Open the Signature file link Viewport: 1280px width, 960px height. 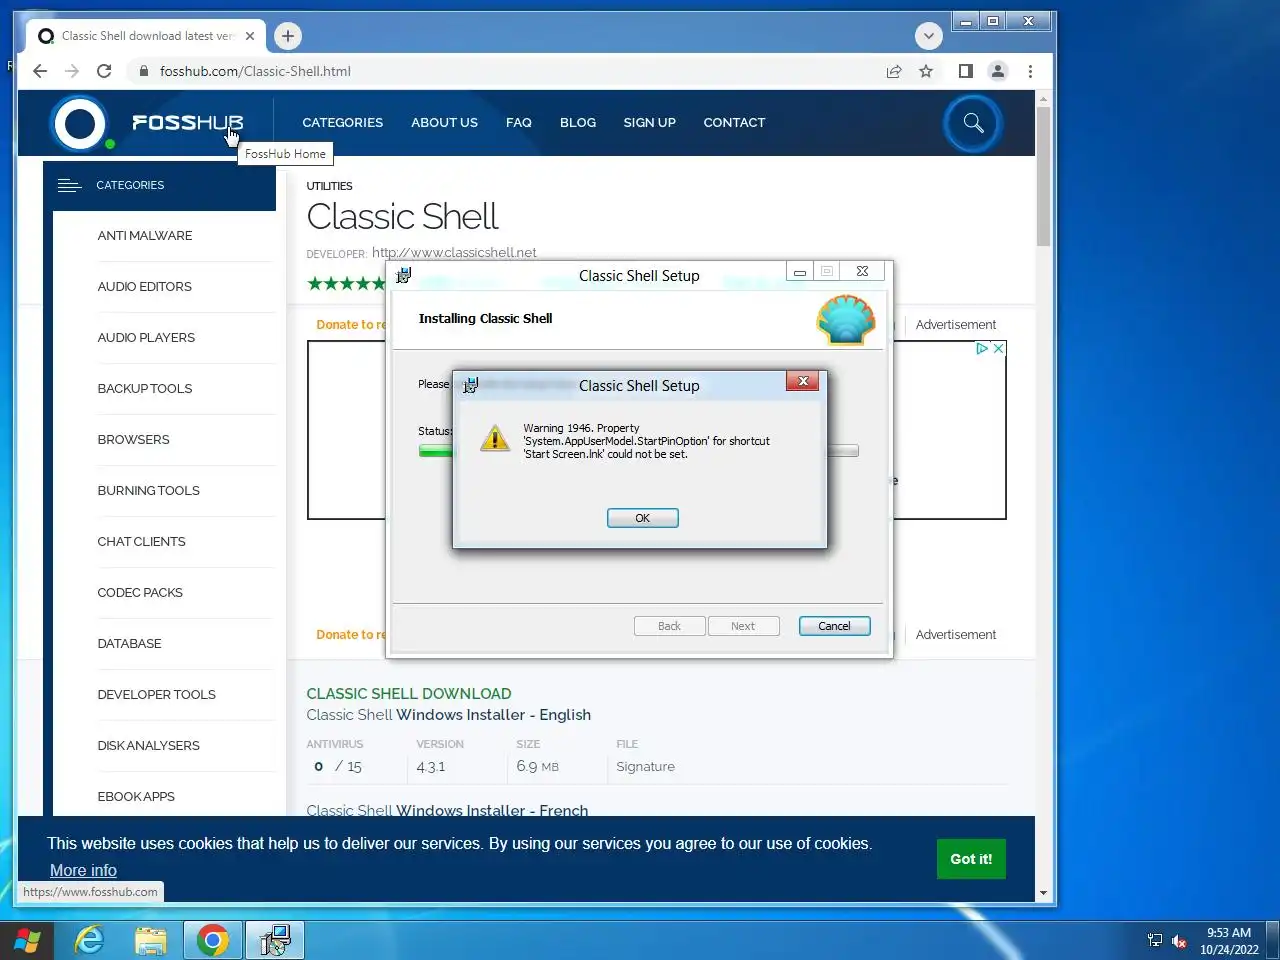(x=645, y=767)
